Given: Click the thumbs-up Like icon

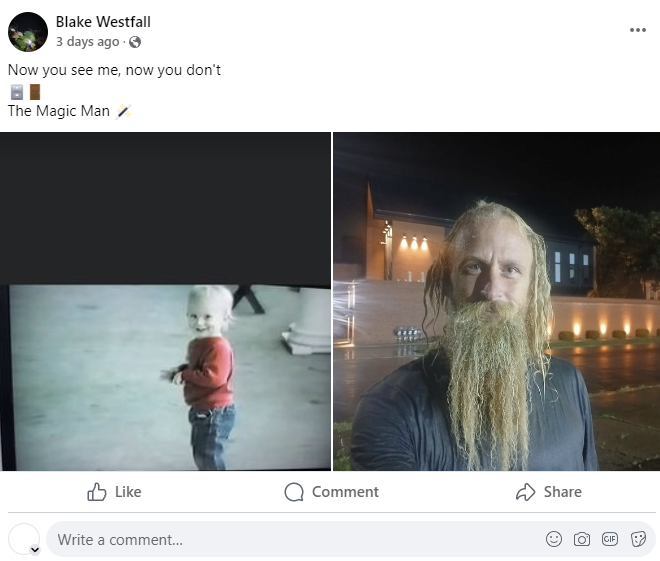Looking at the screenshot, I should pyautogui.click(x=97, y=492).
